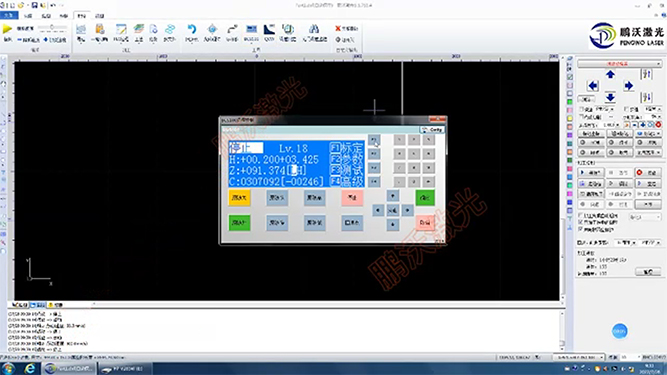Uncheck the bottom of three stacked option checkboxes
667x375 pixels.
(x=580, y=229)
